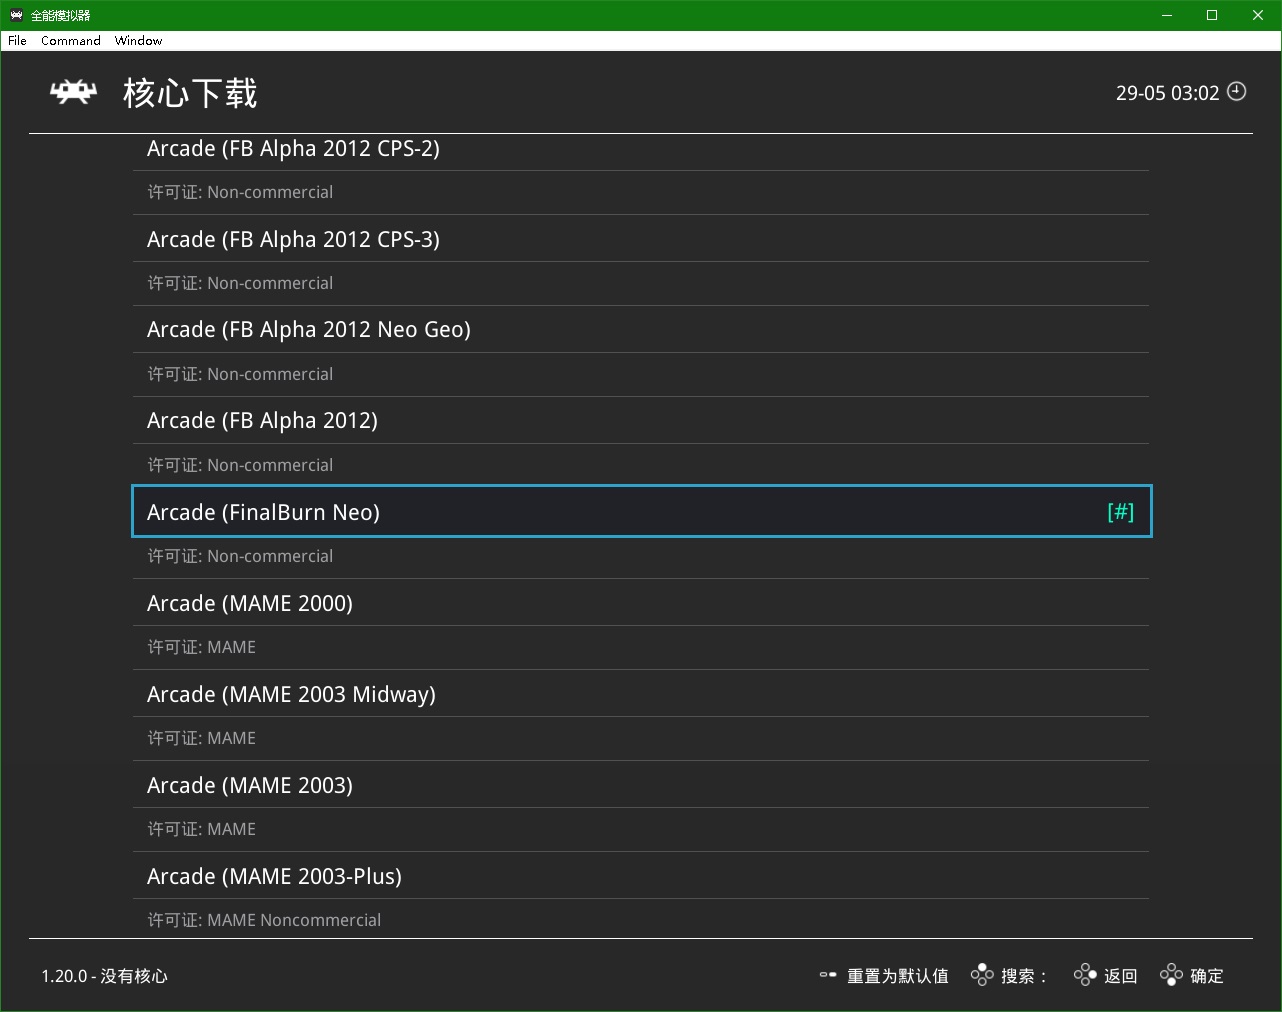Click the 搜索 label

(1018, 976)
